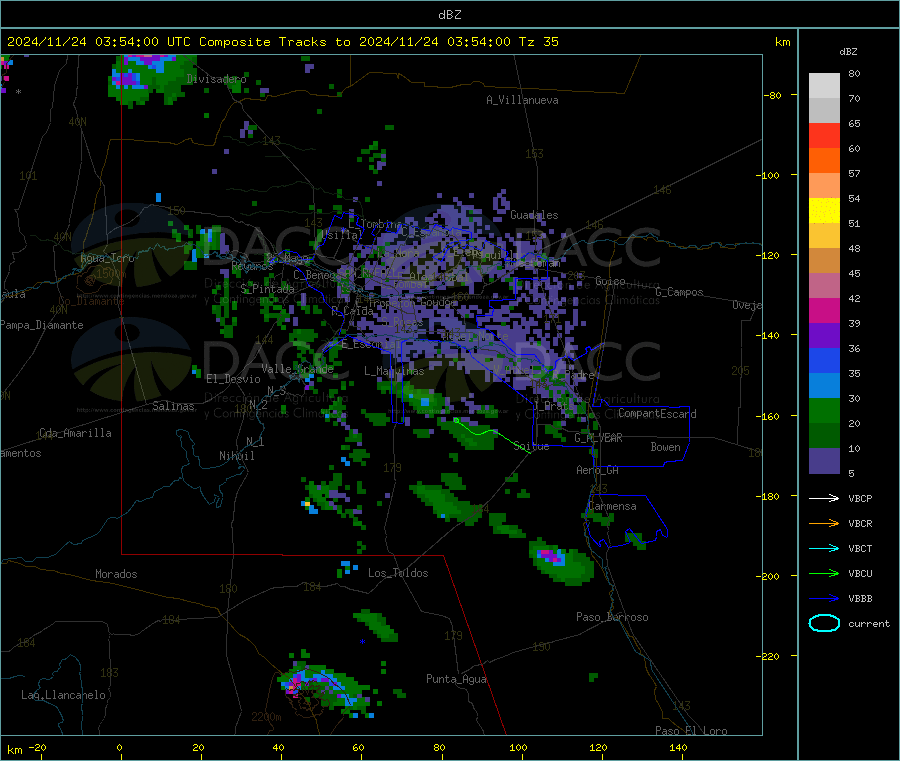Click the 'Composite Tracks' label

click(263, 42)
